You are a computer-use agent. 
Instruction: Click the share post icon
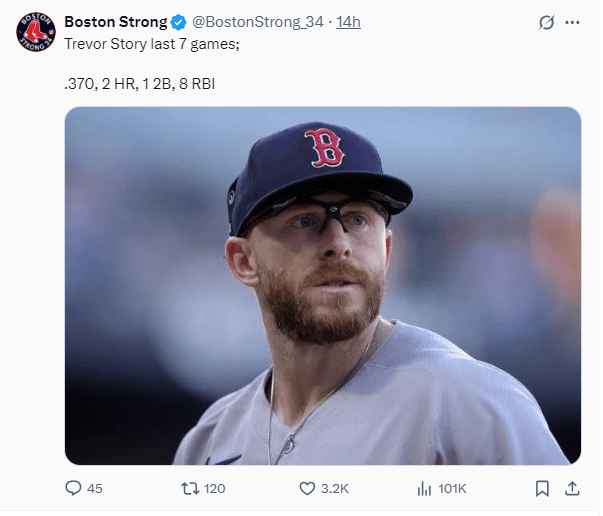tap(572, 488)
